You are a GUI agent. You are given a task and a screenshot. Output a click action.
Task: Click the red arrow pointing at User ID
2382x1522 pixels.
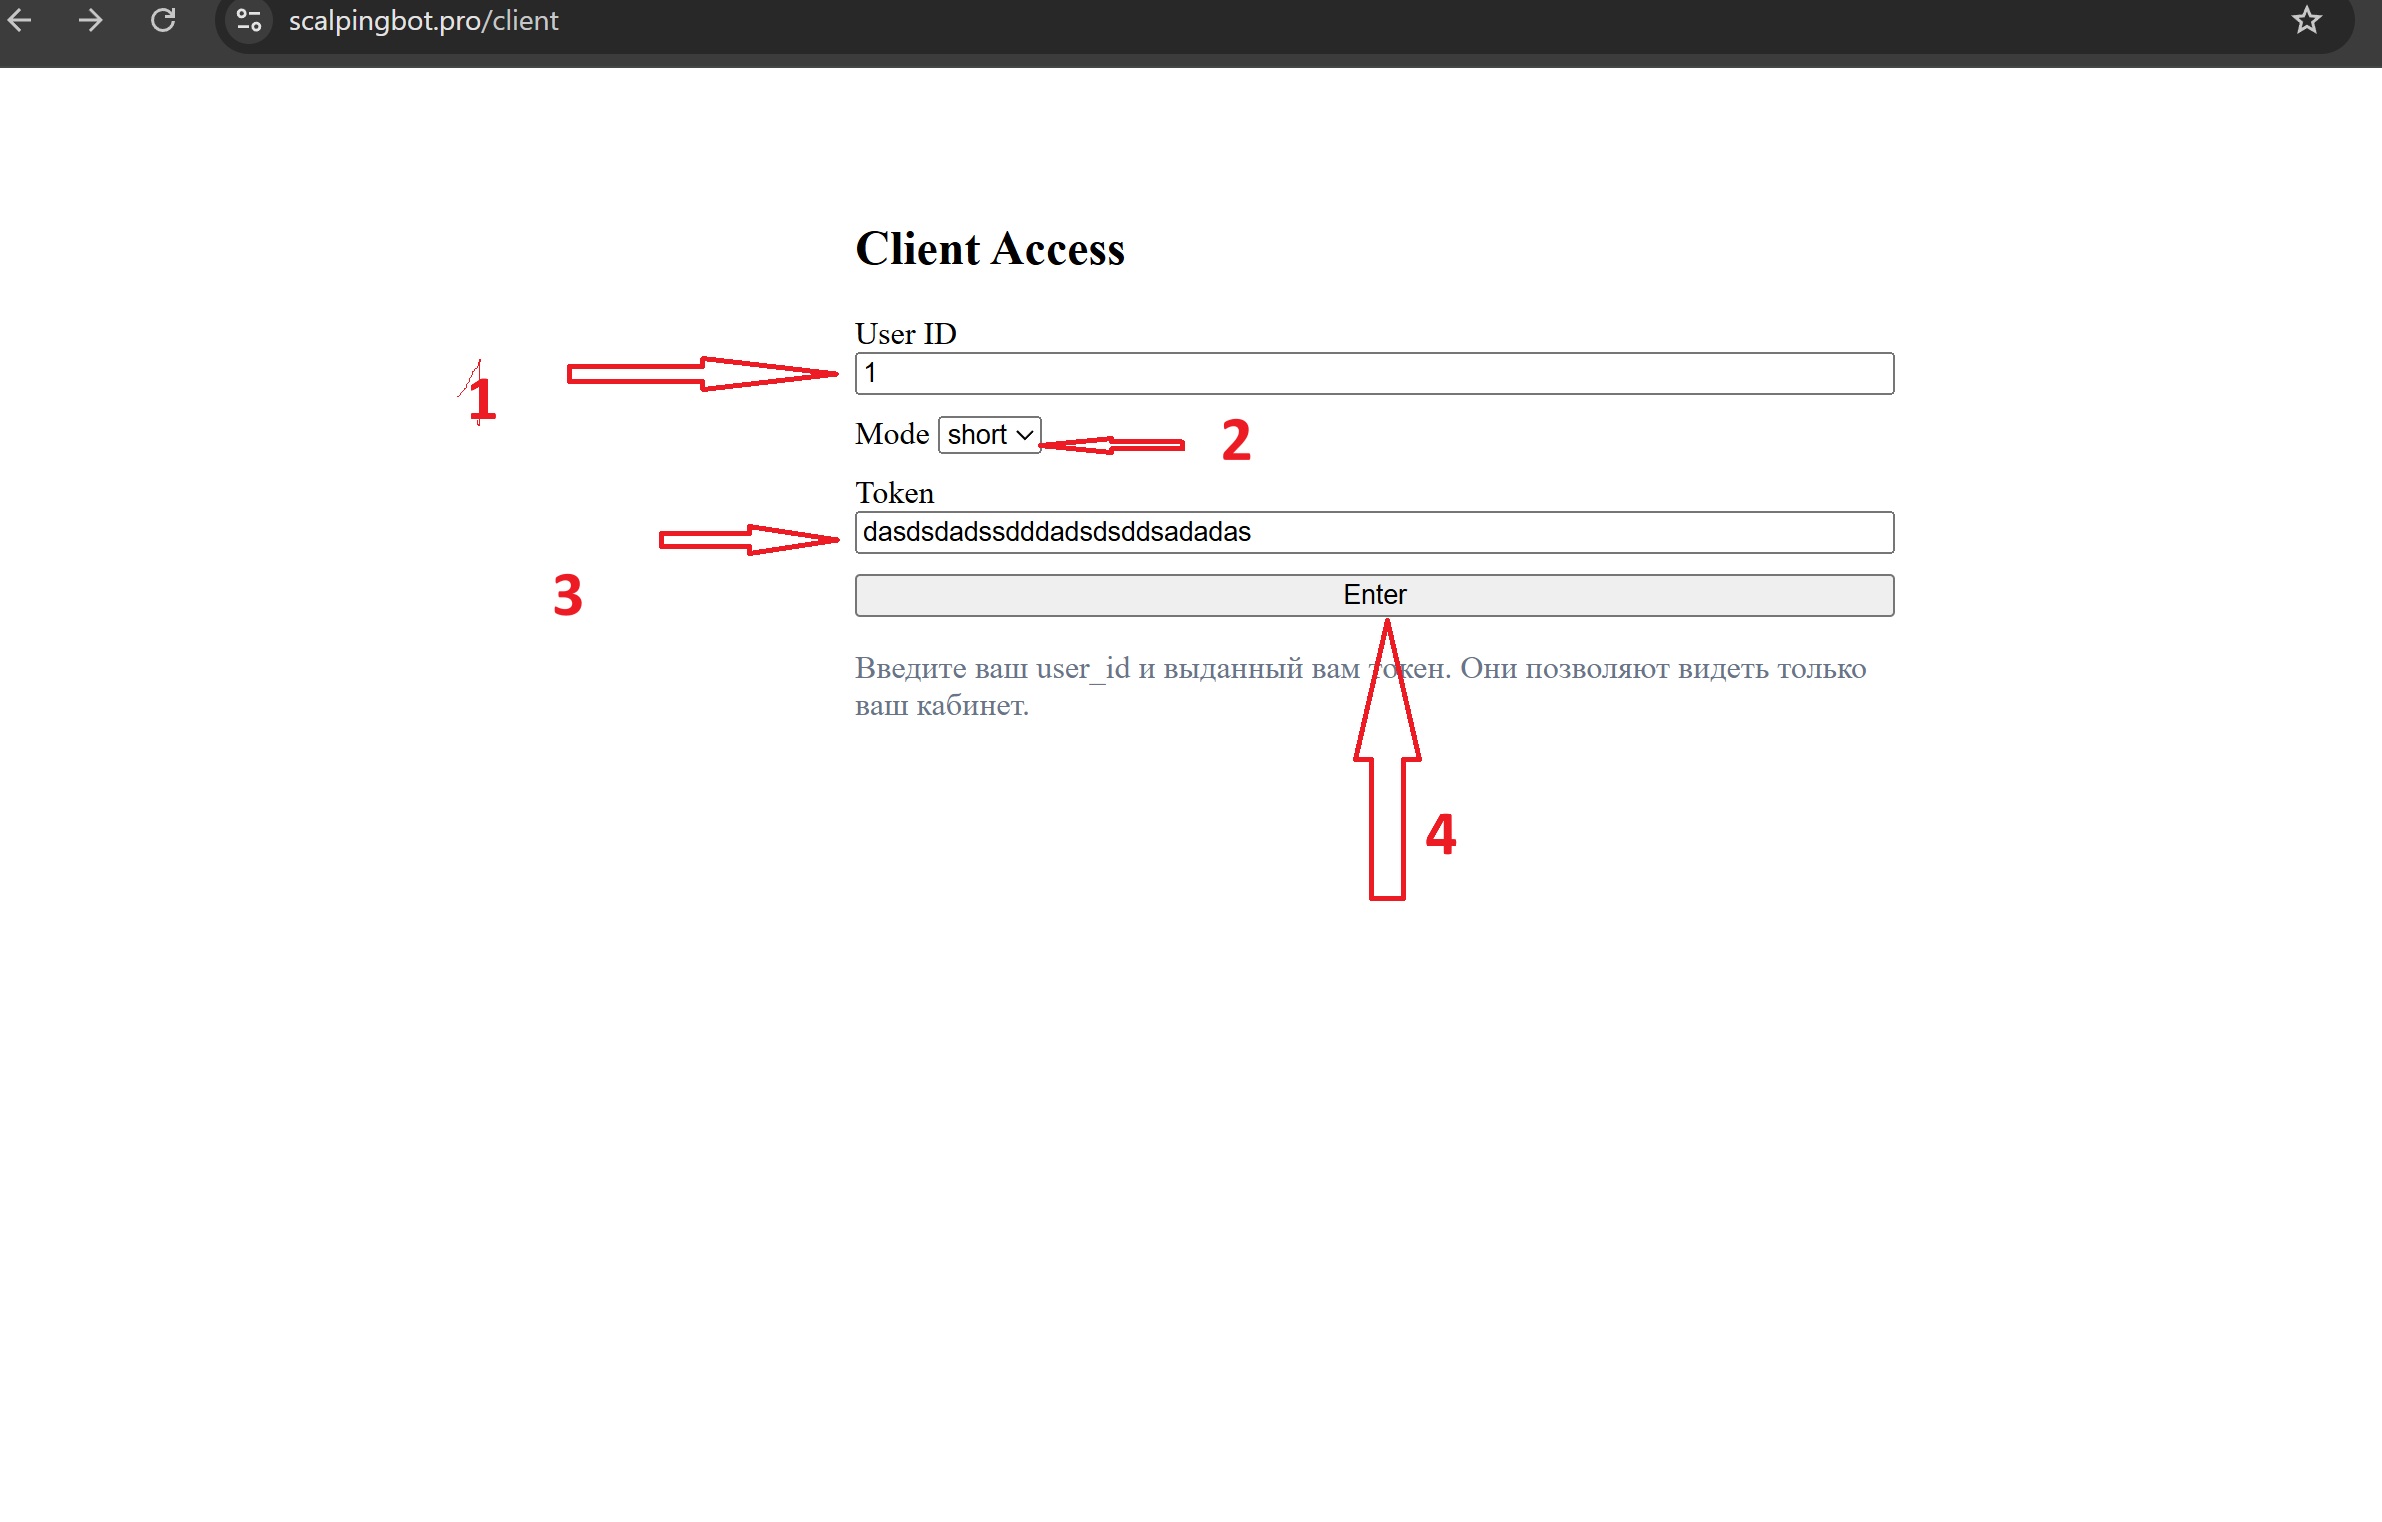700,373
